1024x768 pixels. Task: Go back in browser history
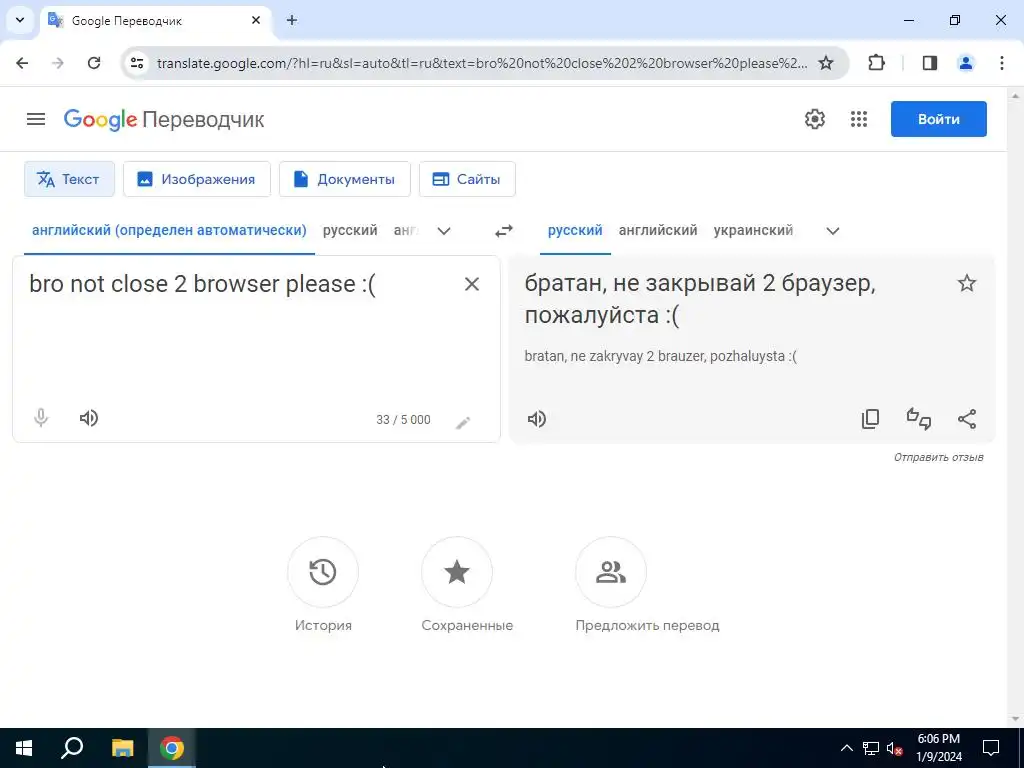[x=22, y=63]
